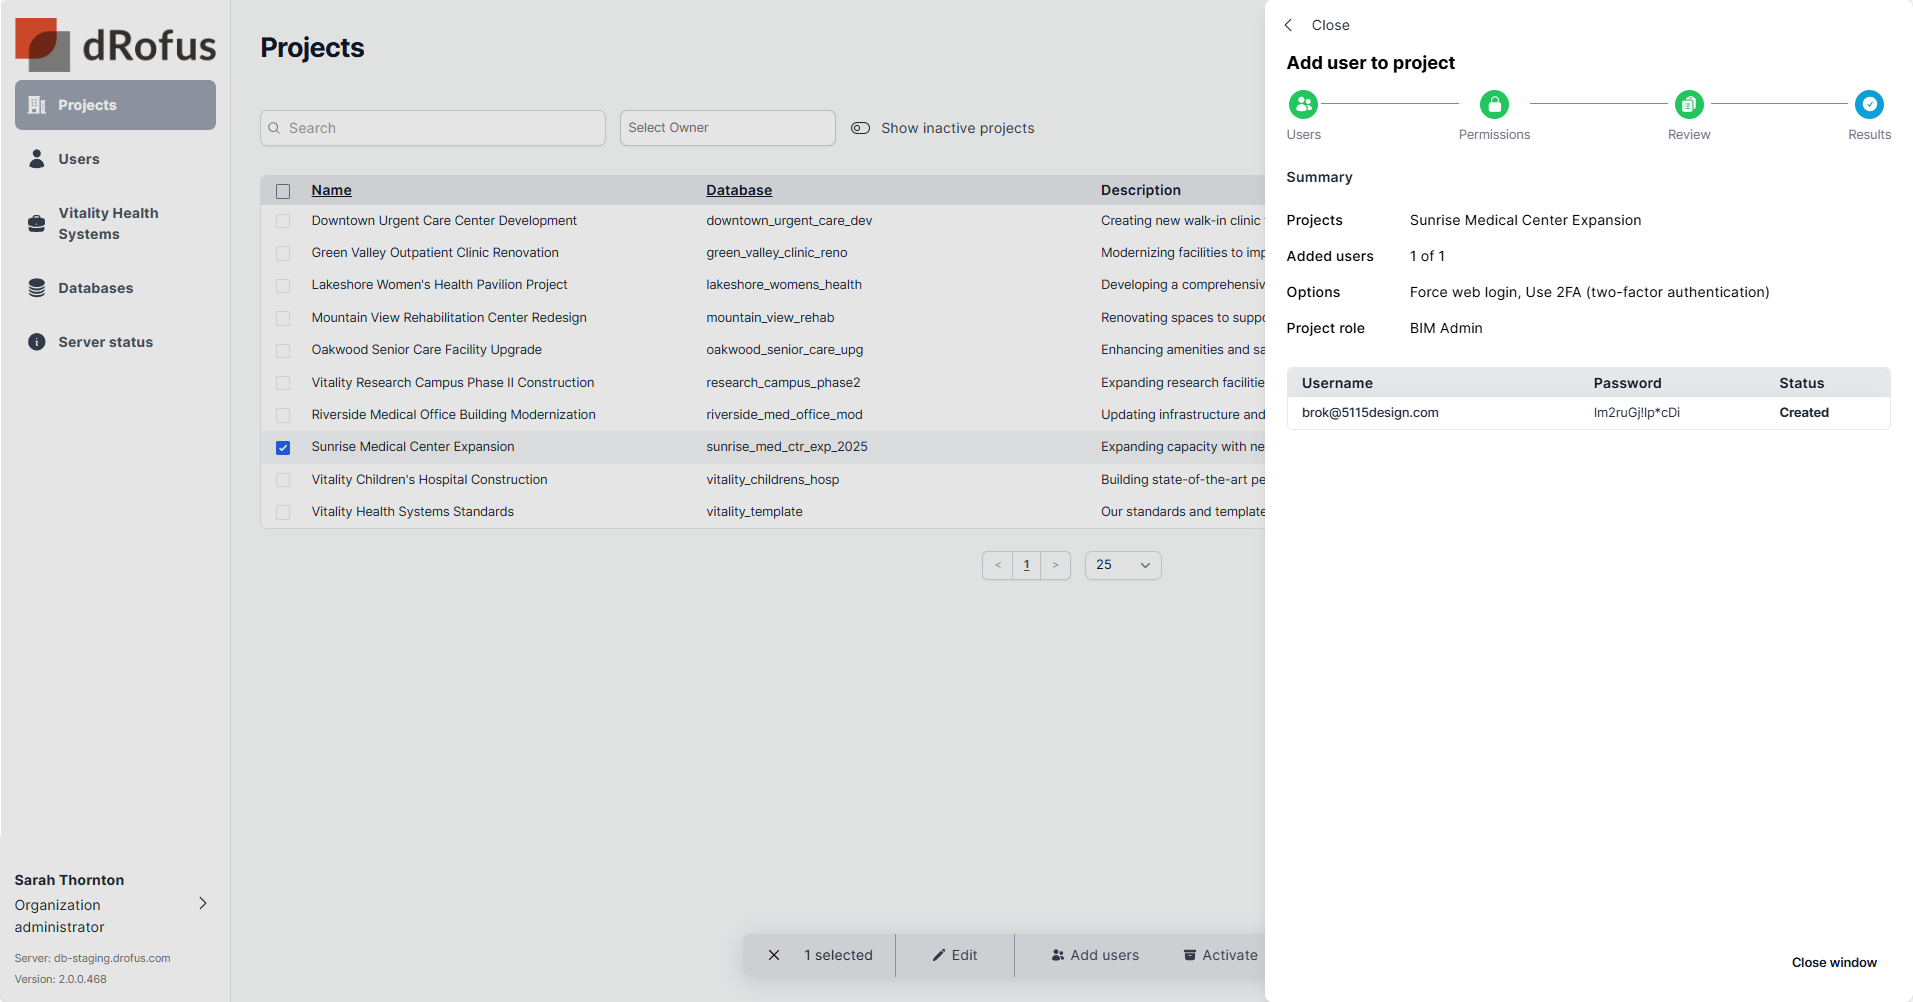The height and width of the screenshot is (1002, 1913).
Task: Expand Sarah Thornton user menu chevron
Action: click(x=203, y=903)
